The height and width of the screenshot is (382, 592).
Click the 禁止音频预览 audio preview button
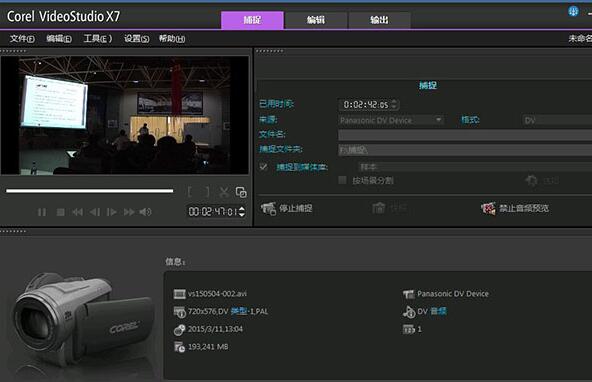(515, 208)
